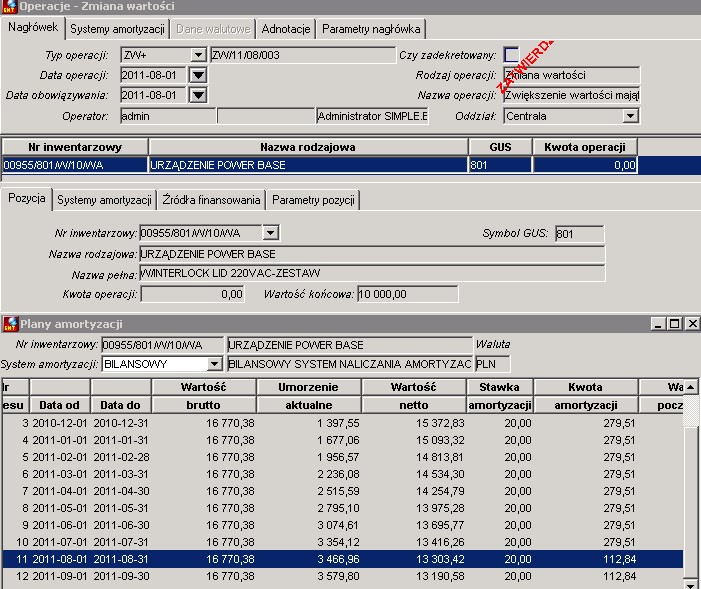Image resolution: width=701 pixels, height=589 pixels.
Task: Open the Nr inwentarzowy position dropdown
Action: point(270,233)
